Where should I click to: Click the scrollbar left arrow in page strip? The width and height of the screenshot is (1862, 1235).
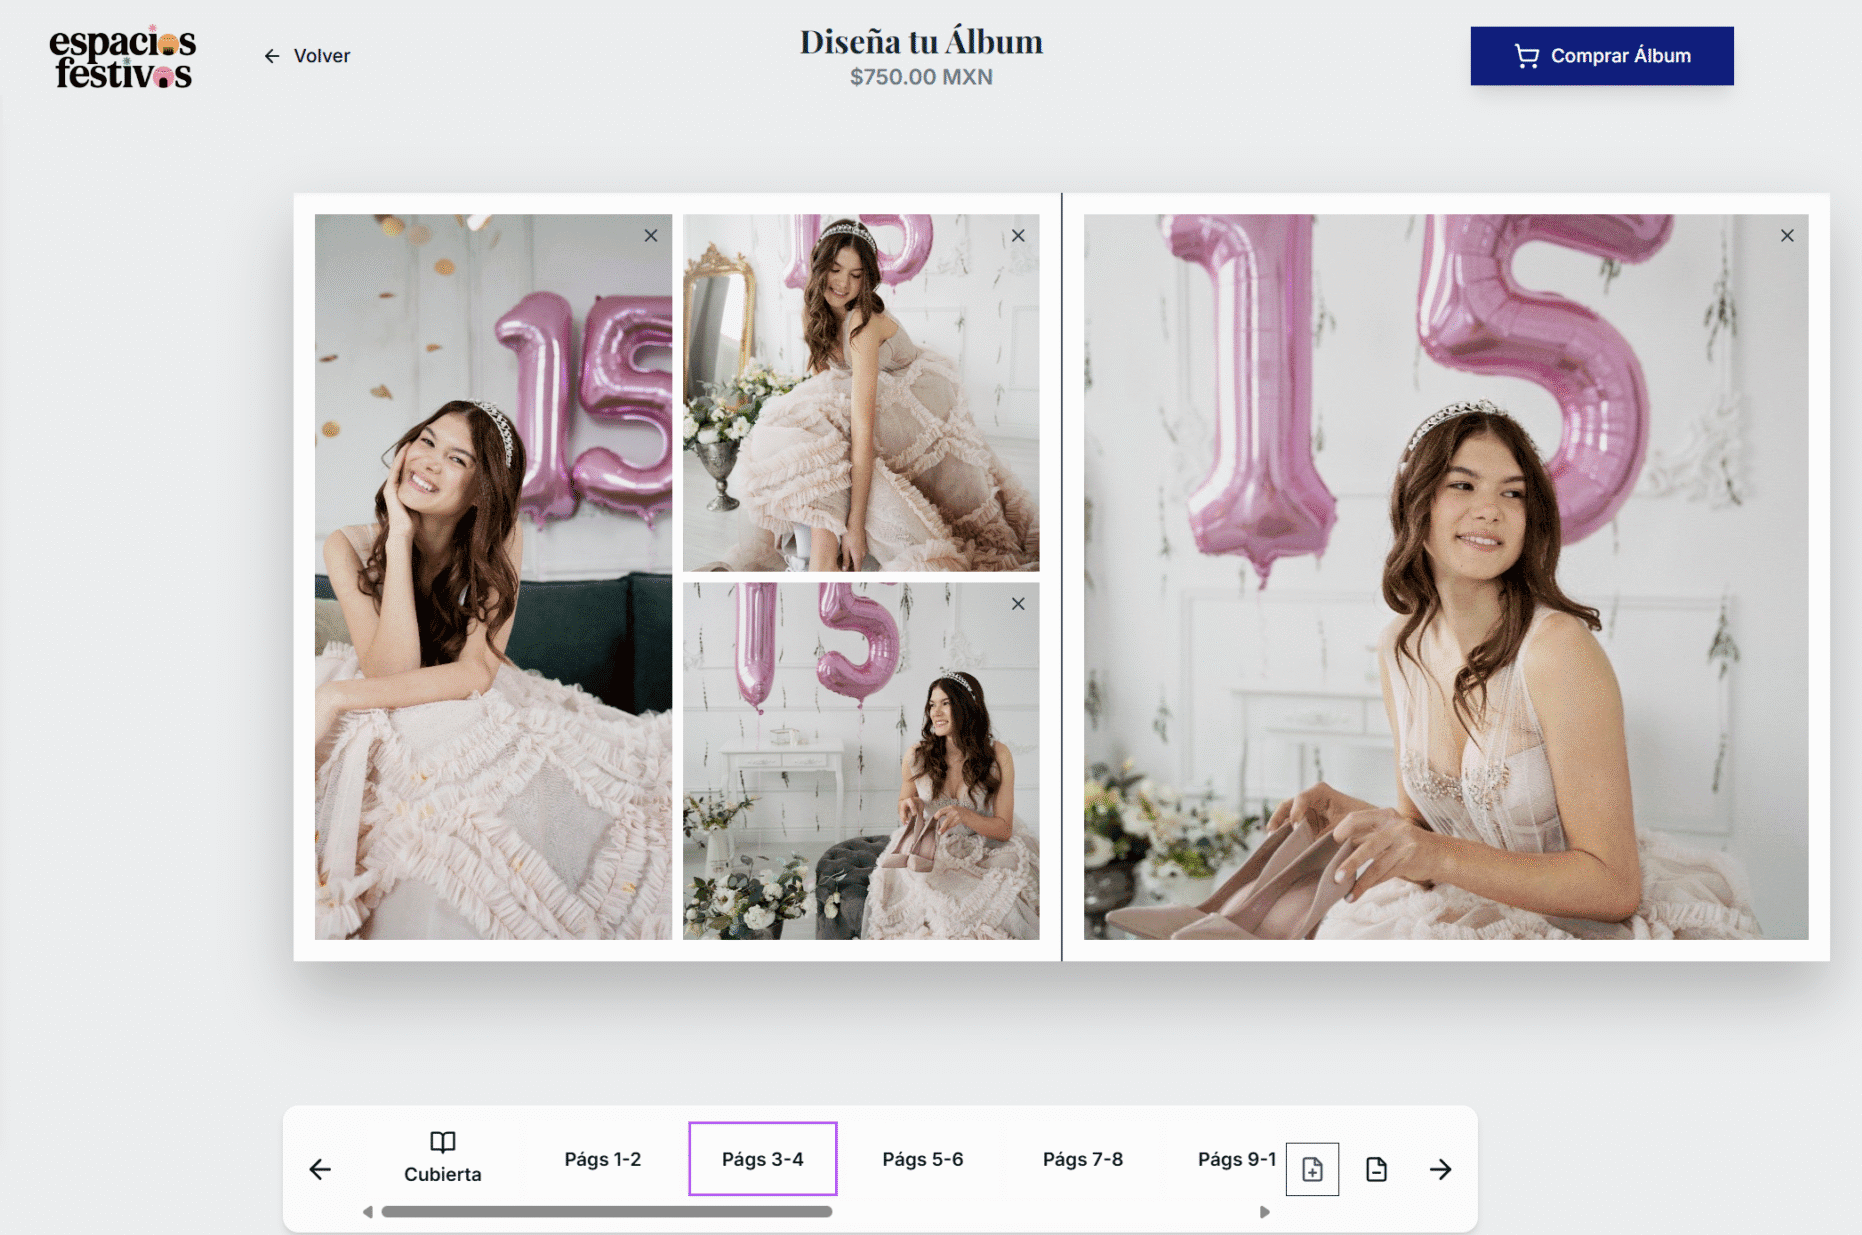[x=368, y=1212]
